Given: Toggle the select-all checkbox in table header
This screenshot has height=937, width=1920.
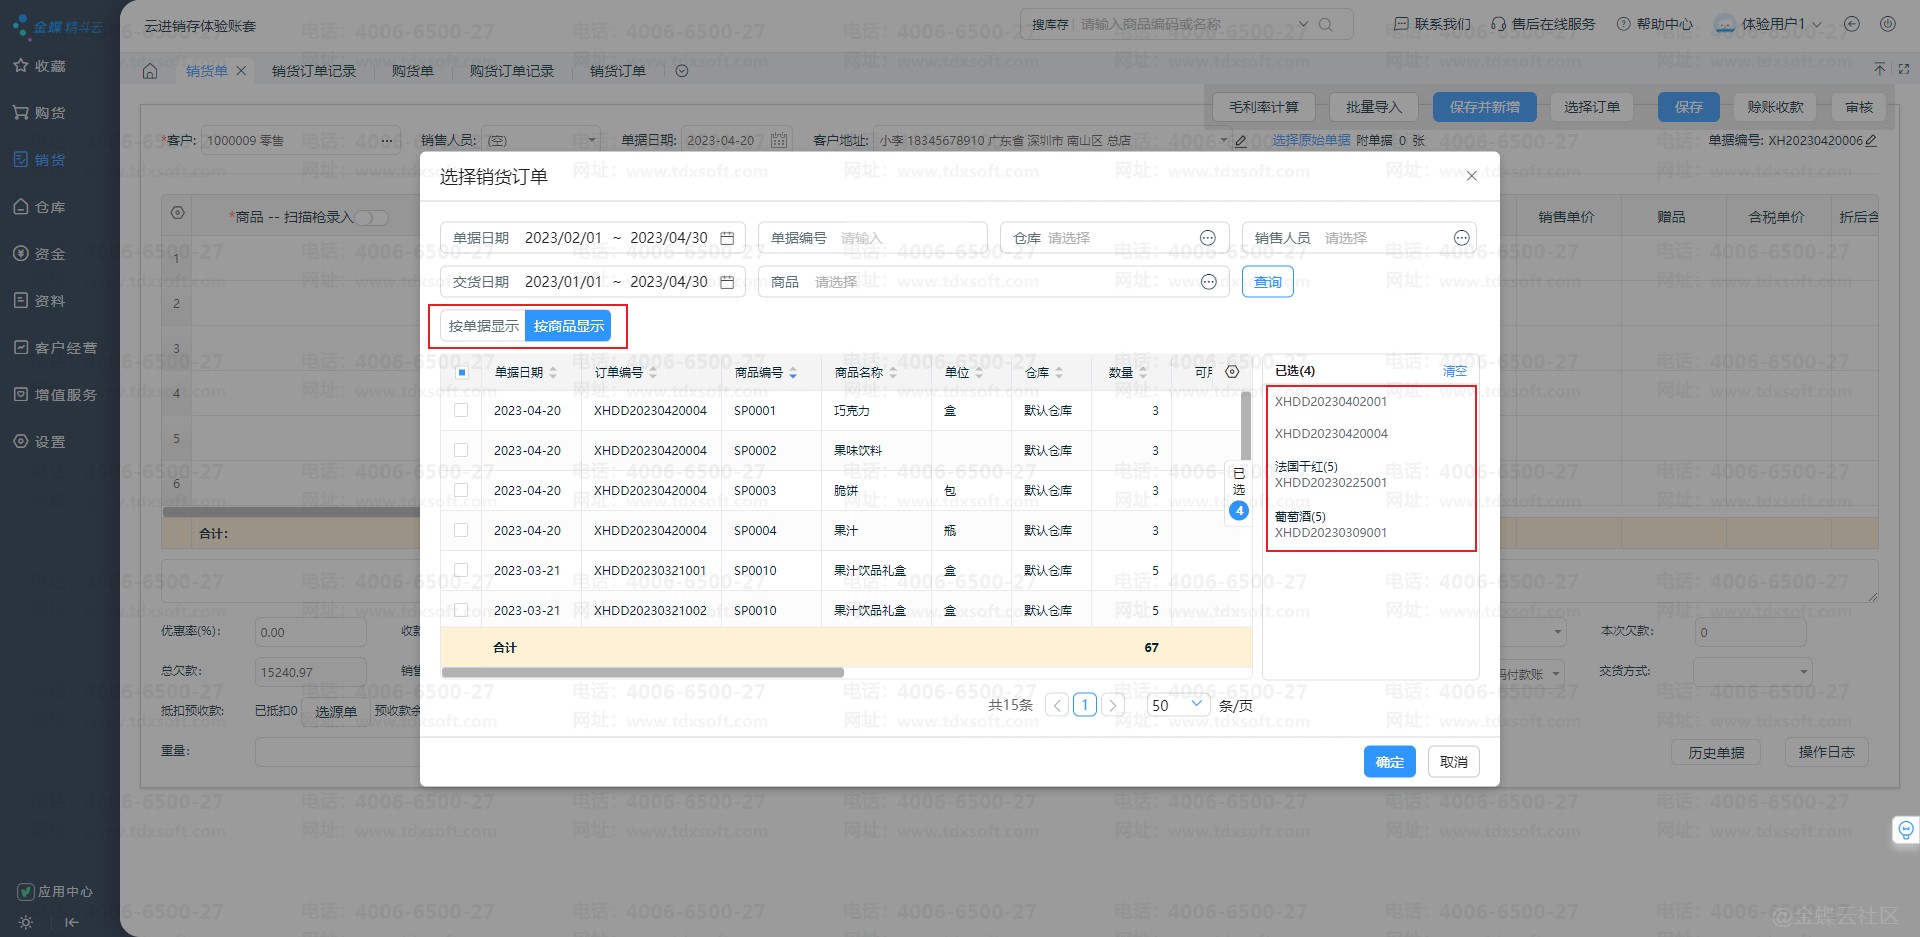Looking at the screenshot, I should pos(462,373).
